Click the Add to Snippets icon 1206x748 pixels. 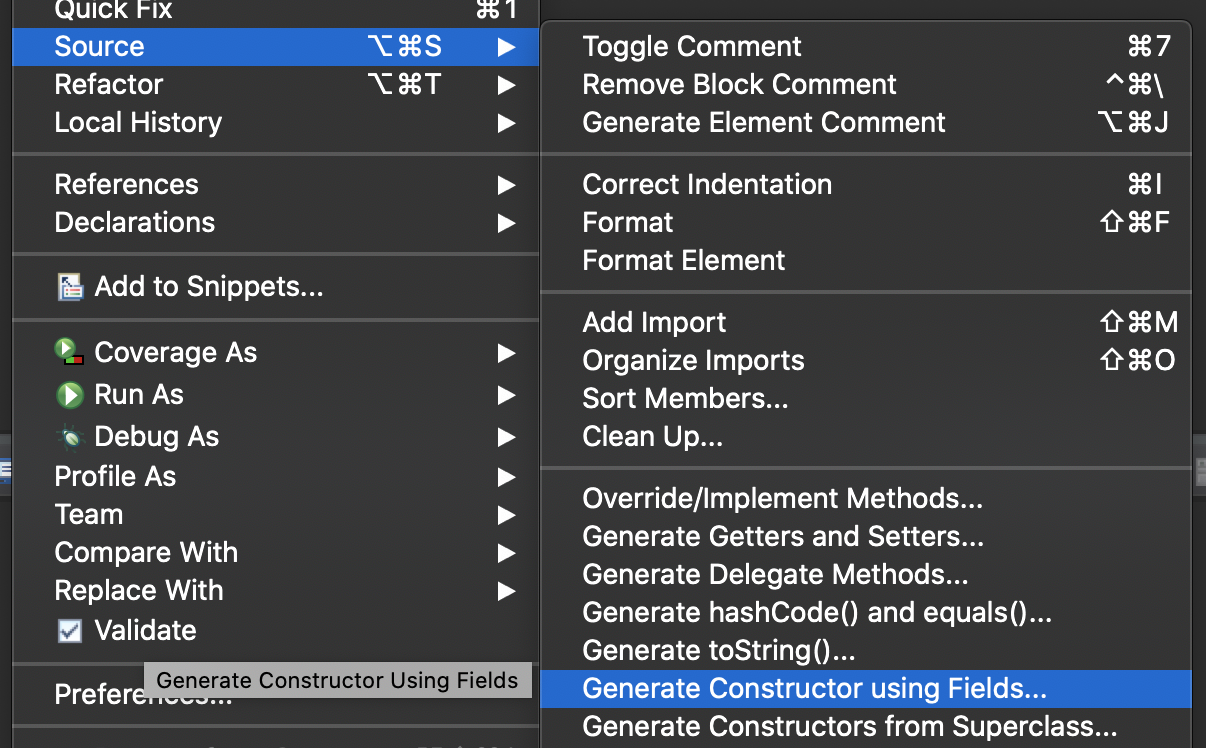69,289
